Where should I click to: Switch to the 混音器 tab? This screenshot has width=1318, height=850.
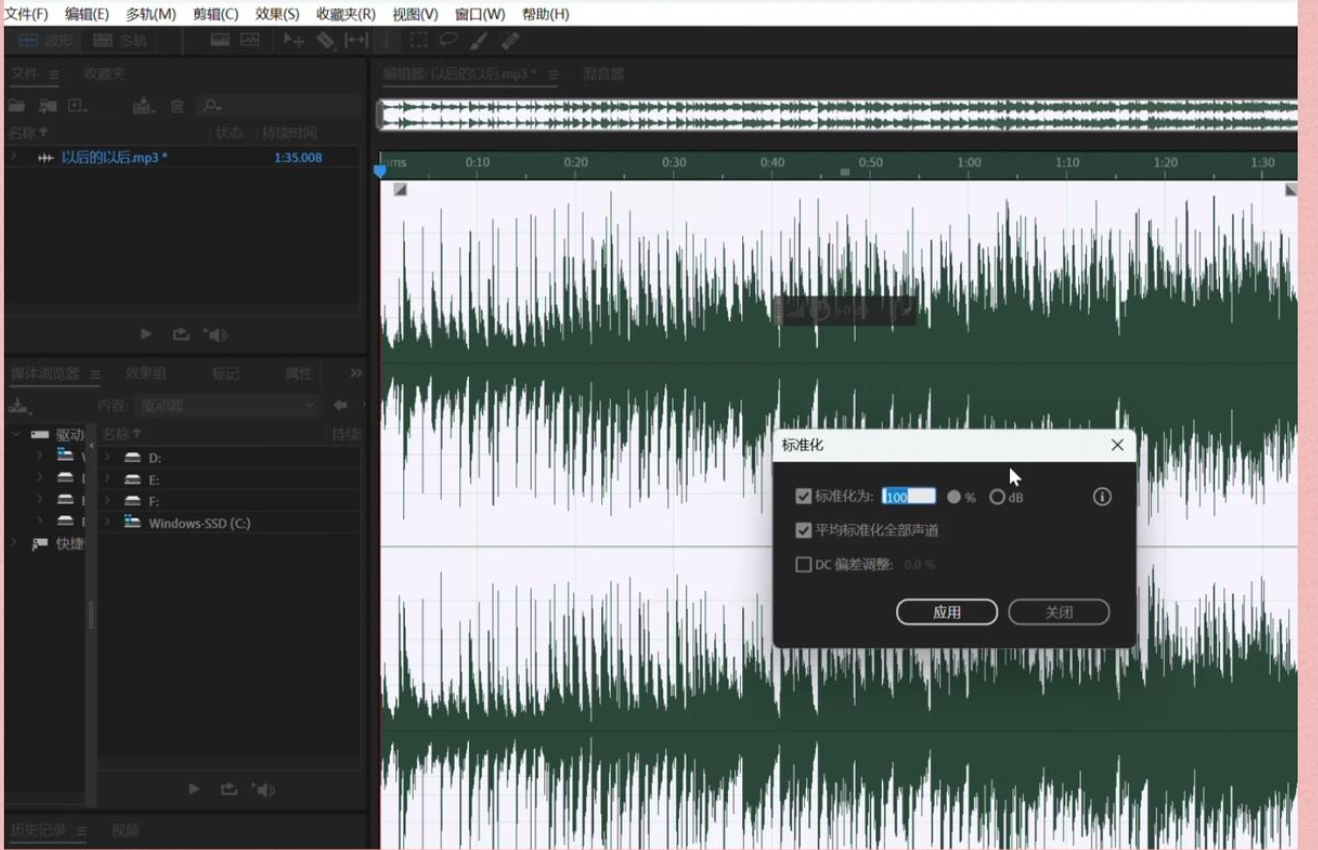click(x=603, y=74)
